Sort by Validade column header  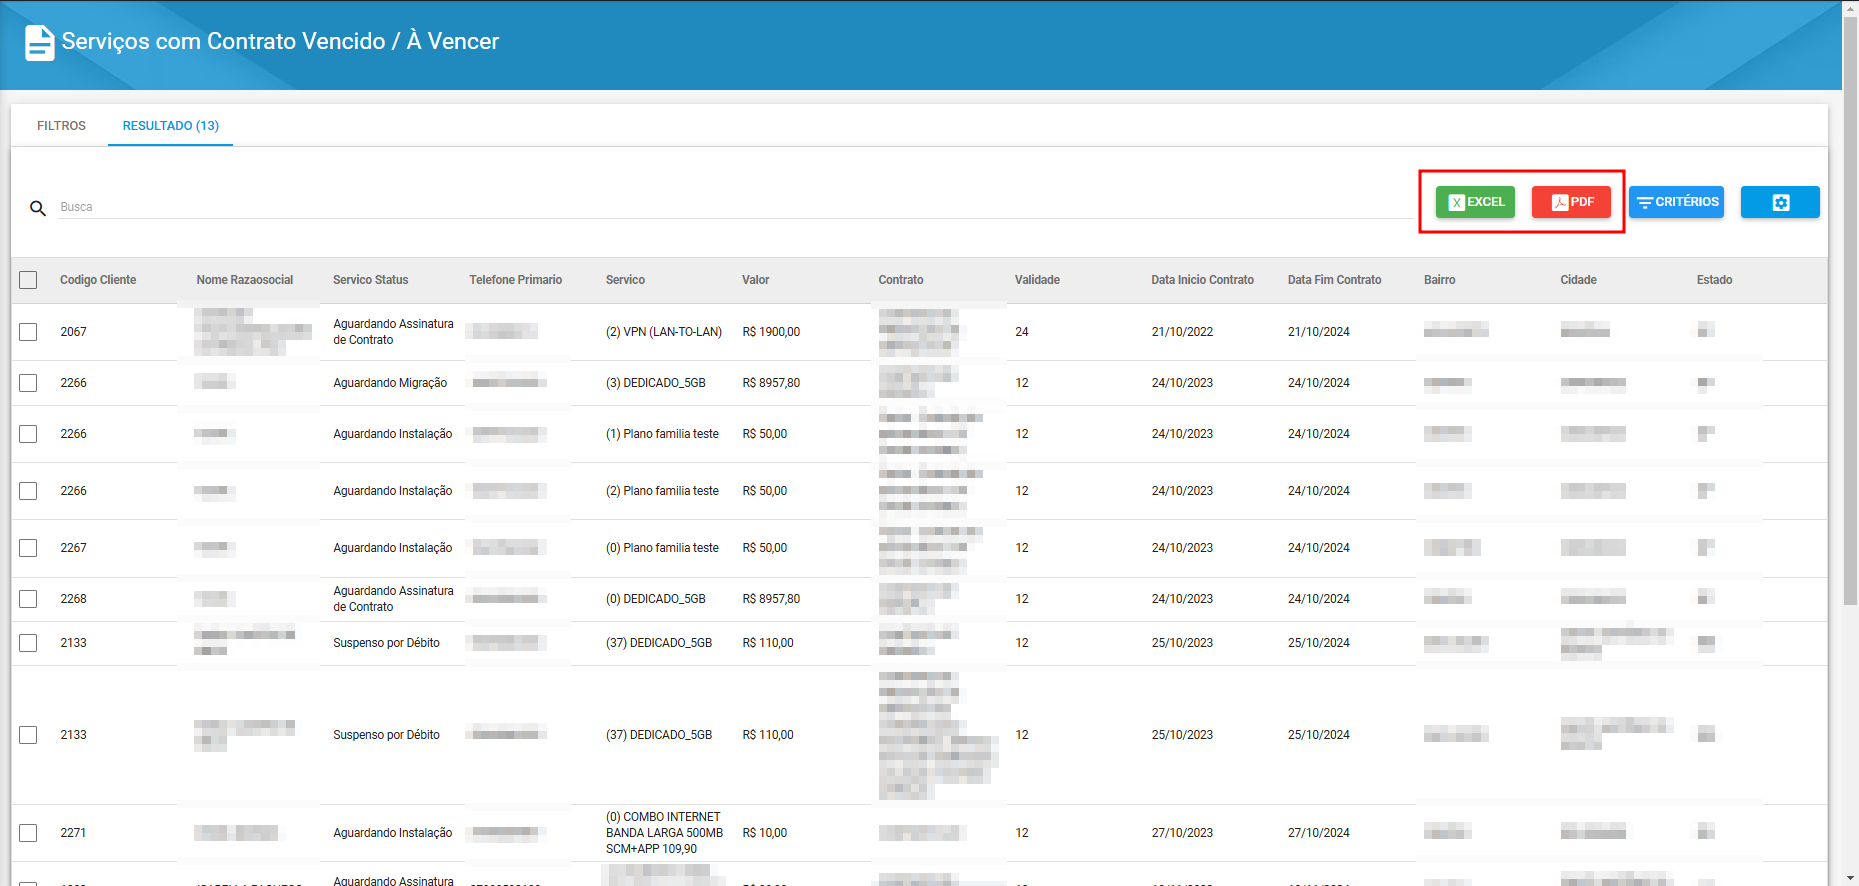1037,280
